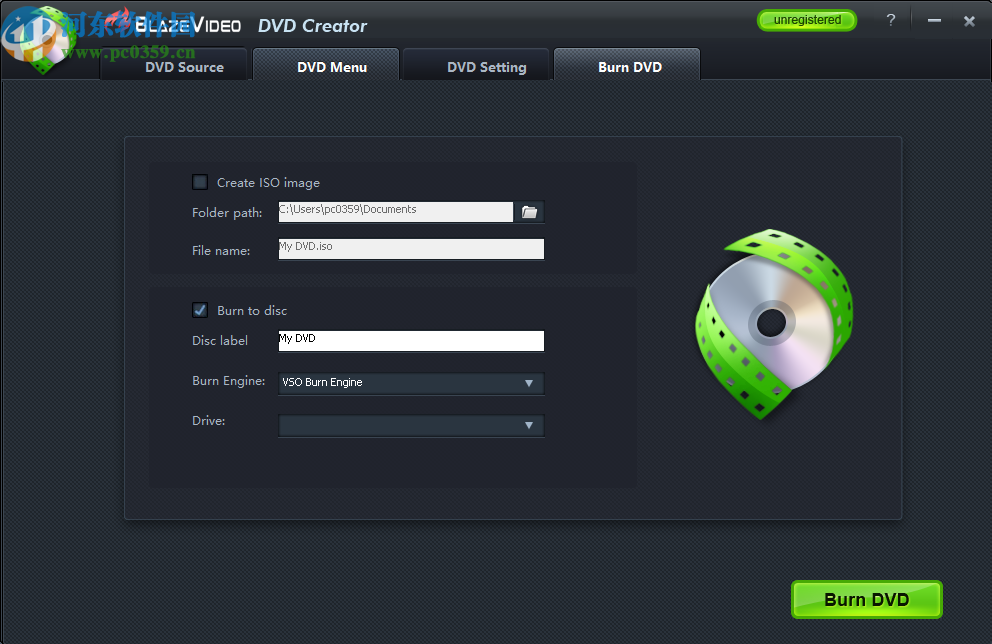
Task: Select the Burn DVD tab
Action: pos(629,66)
